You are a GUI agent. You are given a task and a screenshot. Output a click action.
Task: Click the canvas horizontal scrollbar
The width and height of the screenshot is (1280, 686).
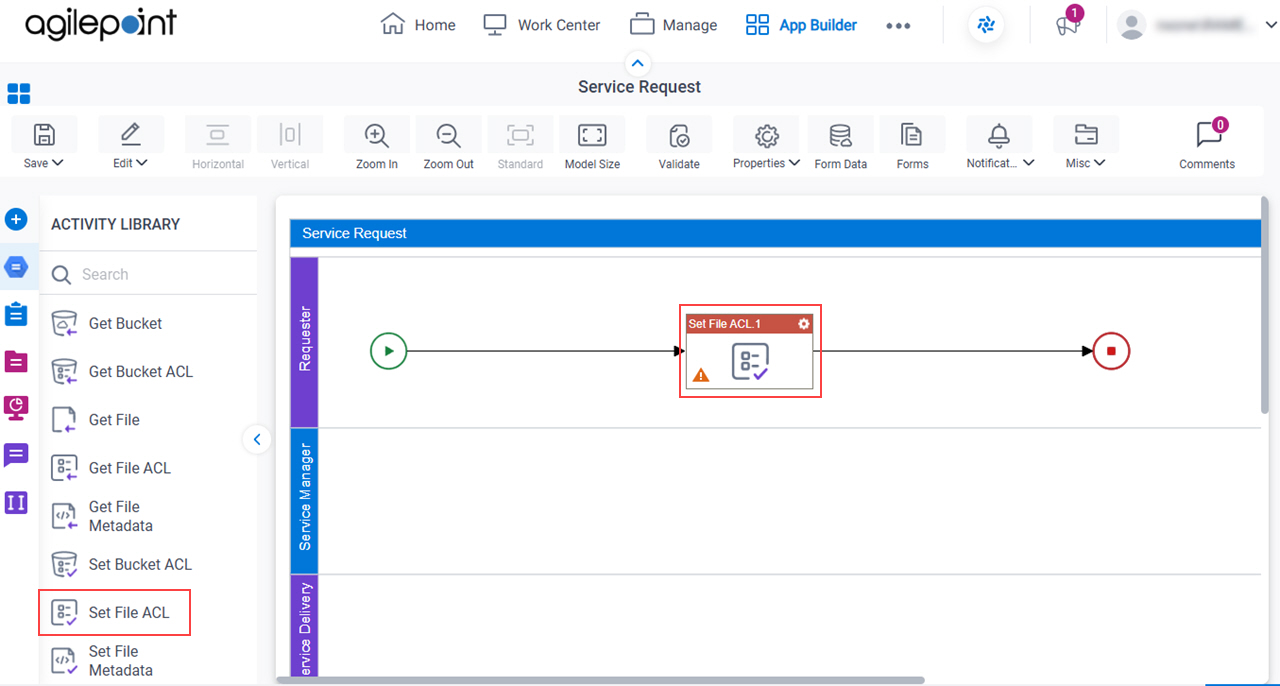click(x=600, y=680)
